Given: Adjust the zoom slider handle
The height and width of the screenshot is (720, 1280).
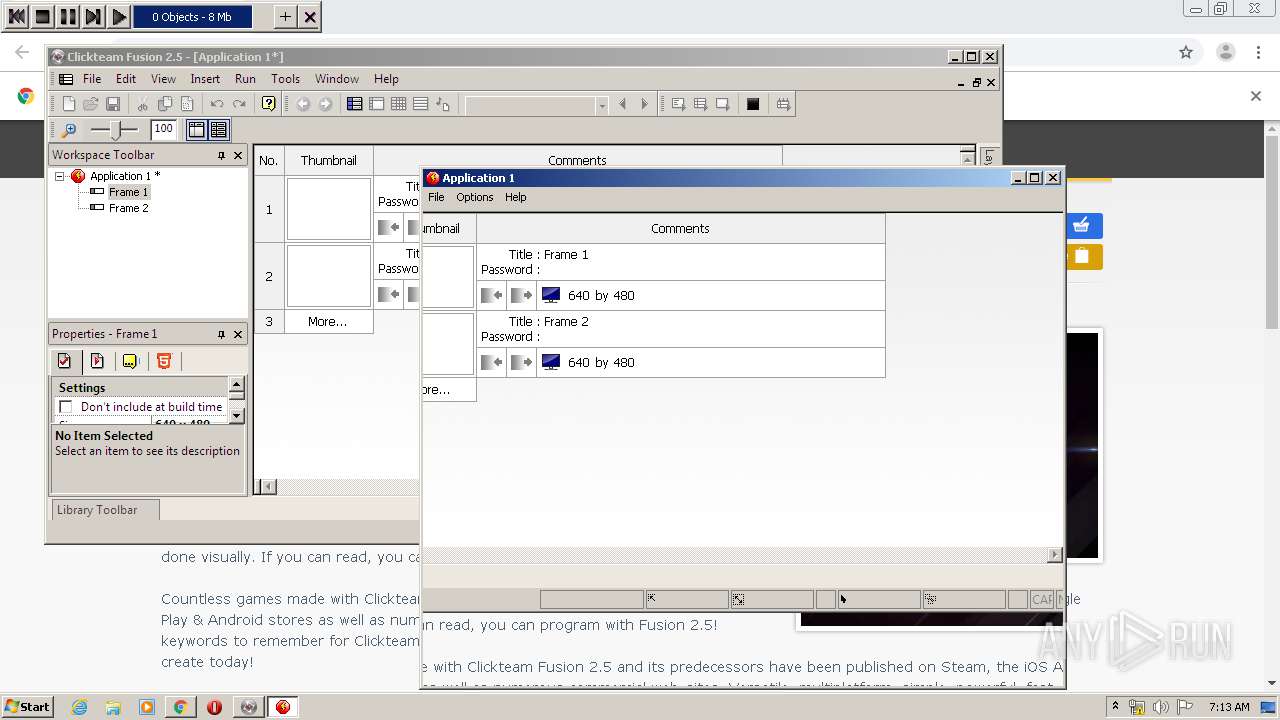Looking at the screenshot, I should point(118,130).
